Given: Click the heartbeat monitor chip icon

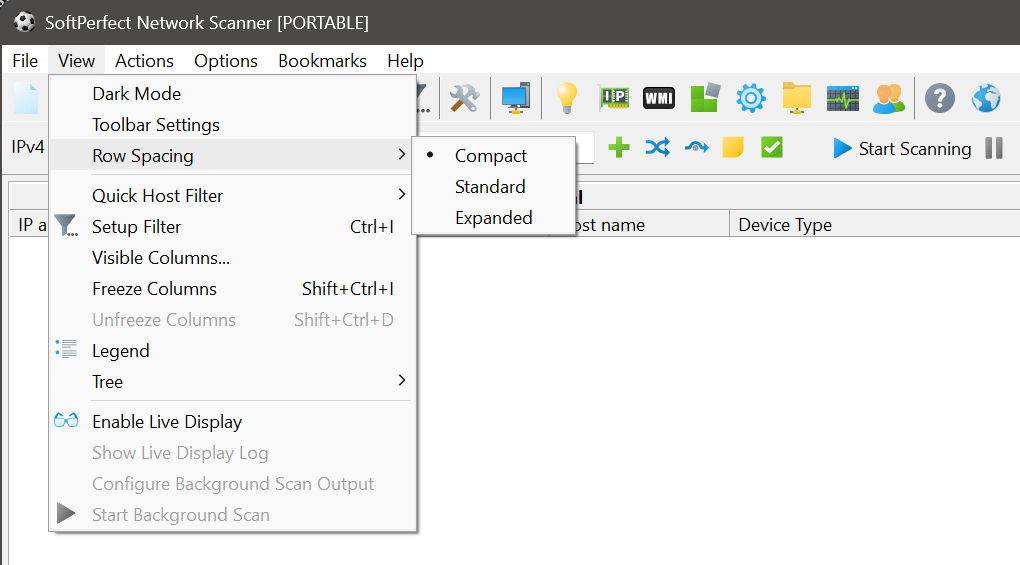Looking at the screenshot, I should (843, 99).
